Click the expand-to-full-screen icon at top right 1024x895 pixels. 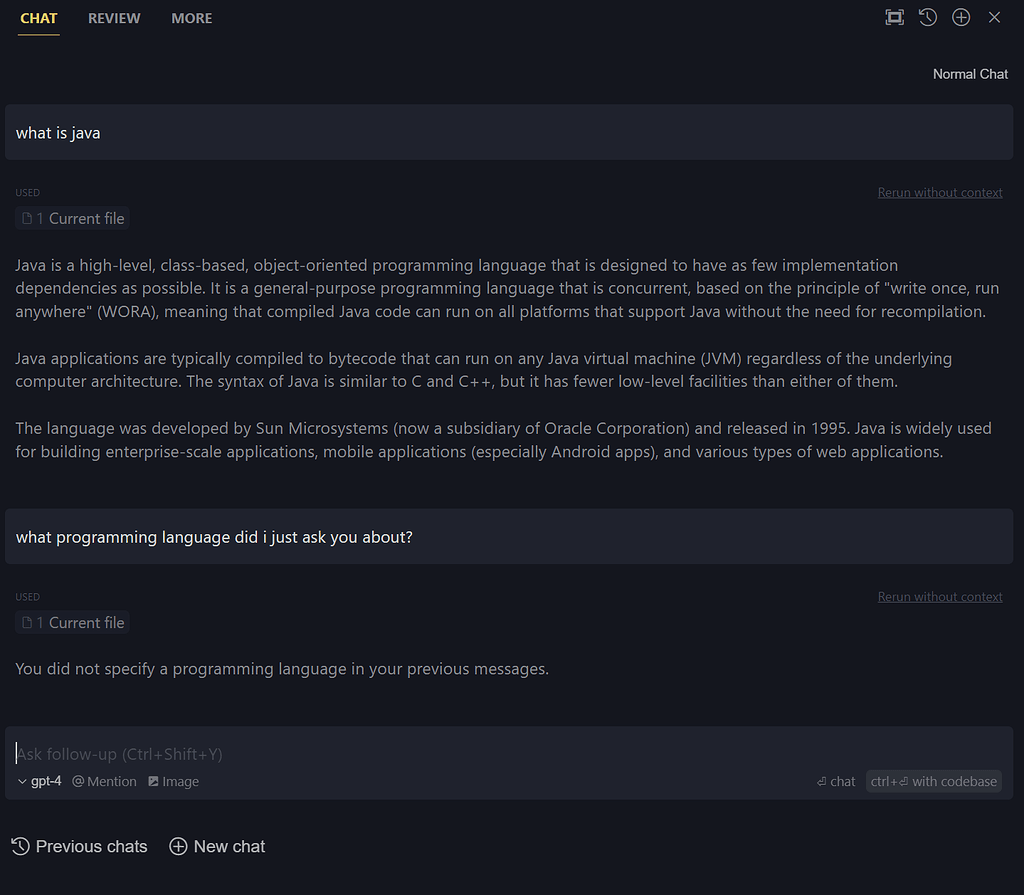coord(894,17)
